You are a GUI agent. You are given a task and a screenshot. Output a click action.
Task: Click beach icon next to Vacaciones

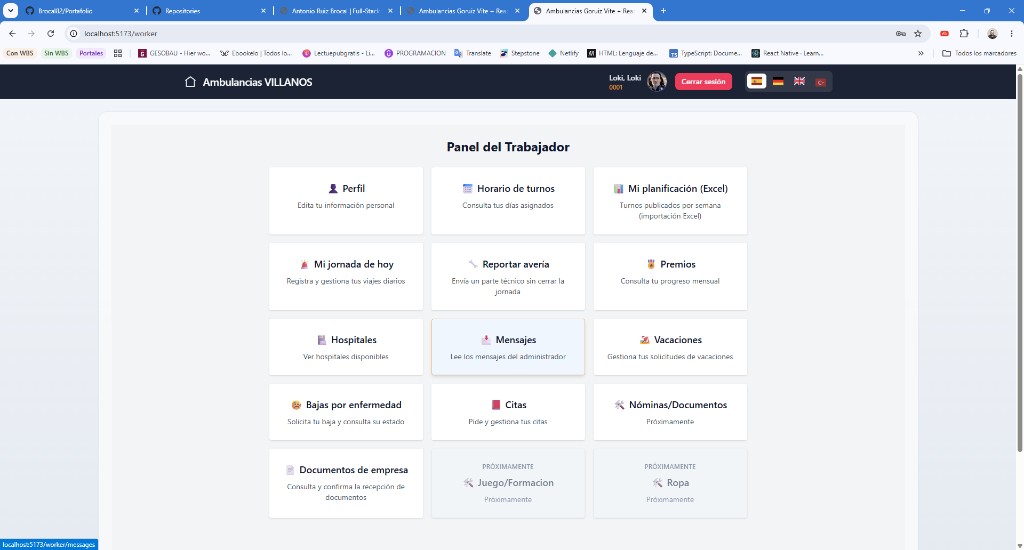[x=645, y=340]
